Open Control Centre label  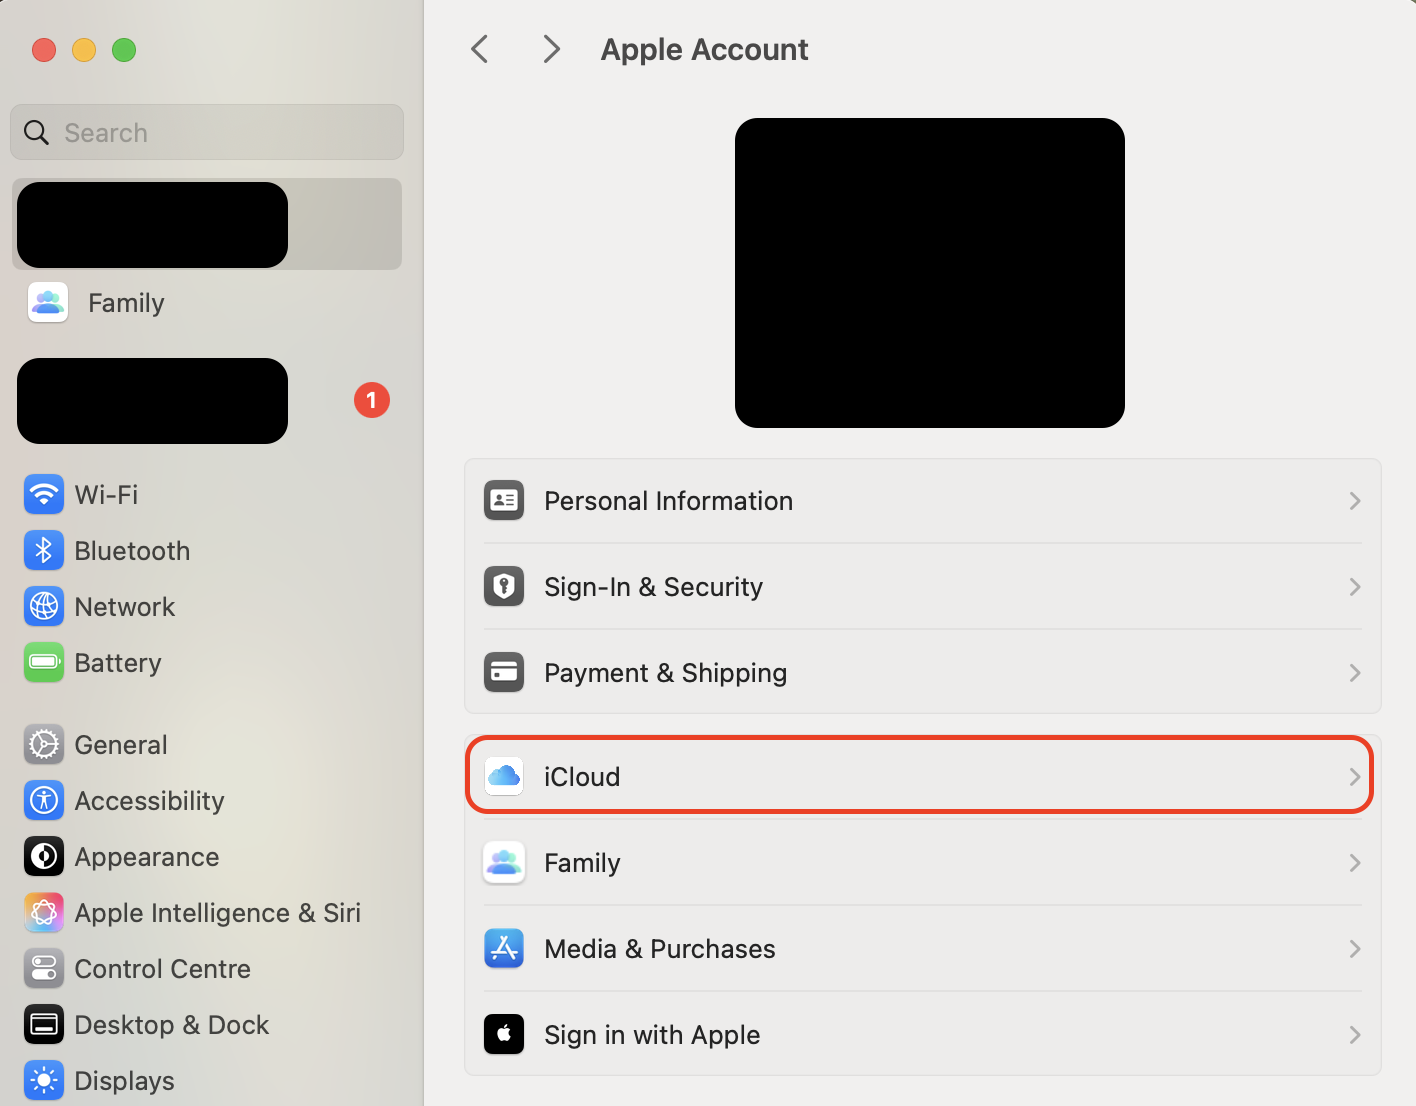tap(163, 969)
